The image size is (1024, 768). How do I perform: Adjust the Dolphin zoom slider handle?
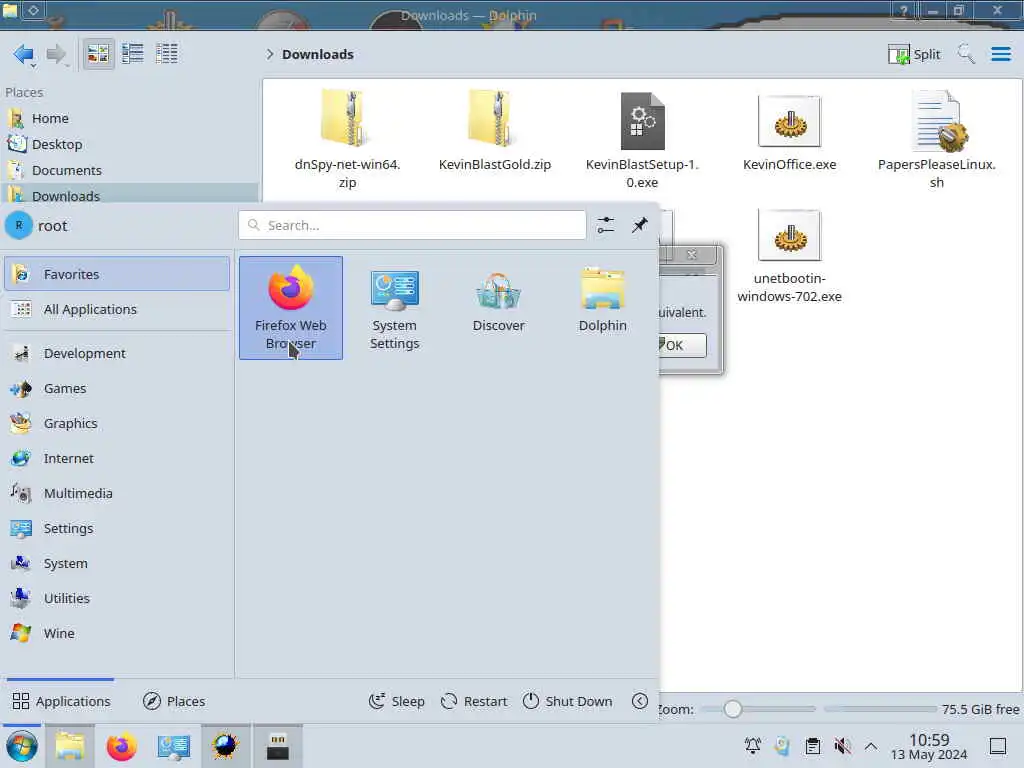coord(733,709)
